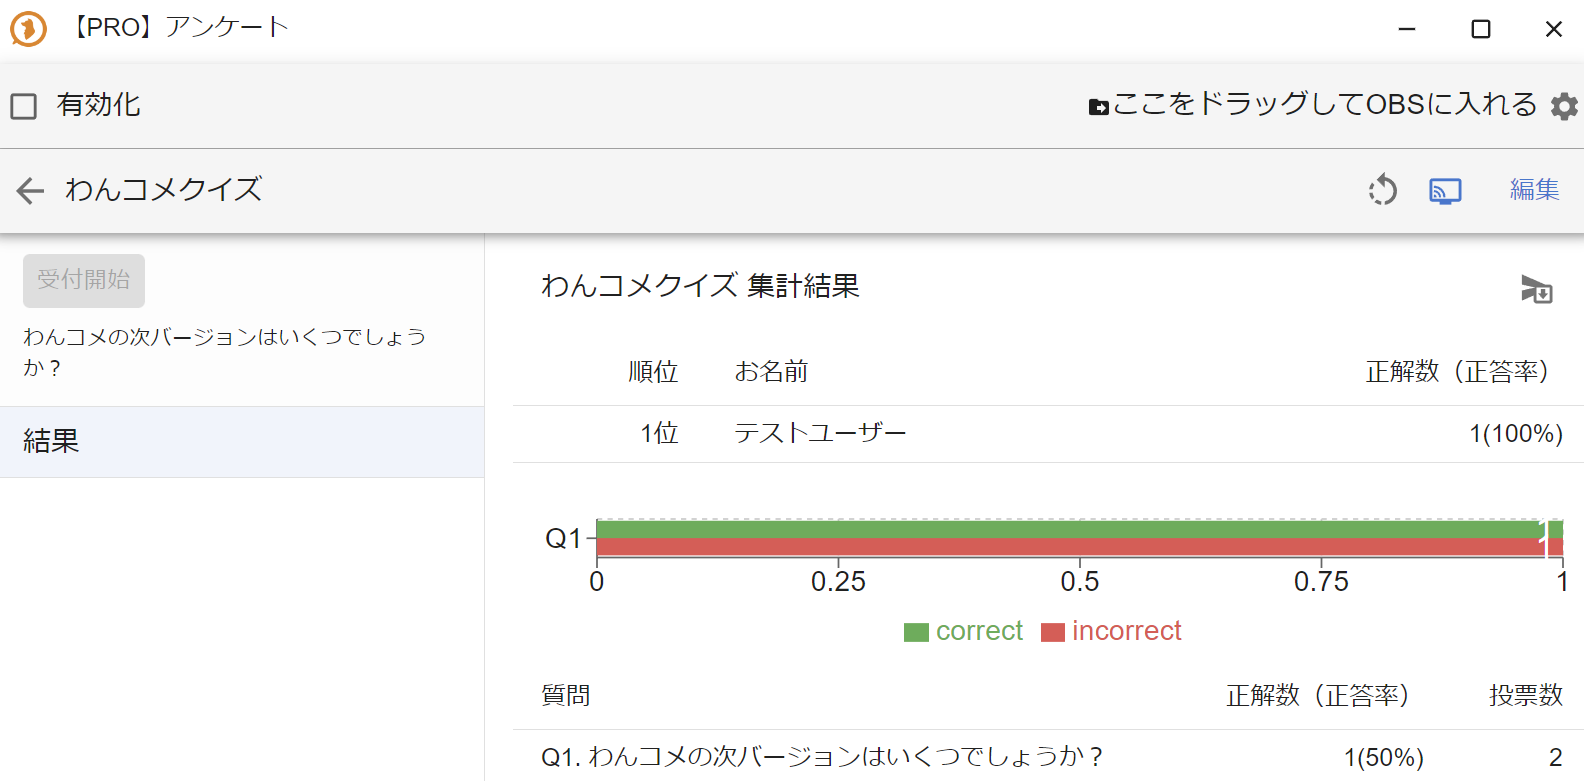Maximize the アンケート window
This screenshot has height=781, width=1584.
[x=1481, y=29]
